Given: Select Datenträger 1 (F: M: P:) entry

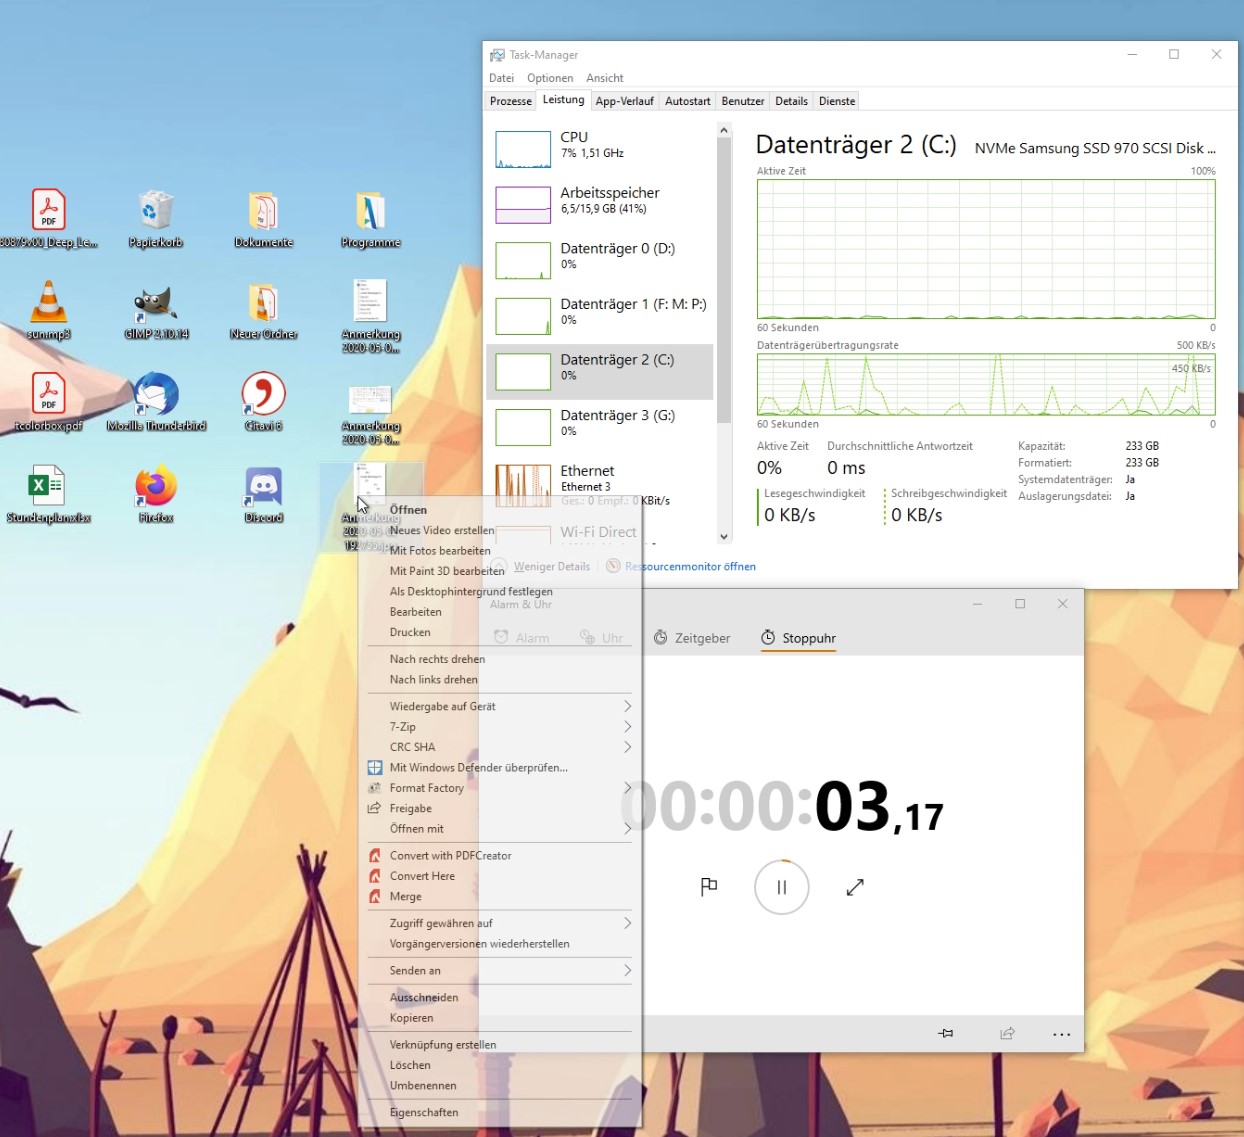Looking at the screenshot, I should (599, 316).
